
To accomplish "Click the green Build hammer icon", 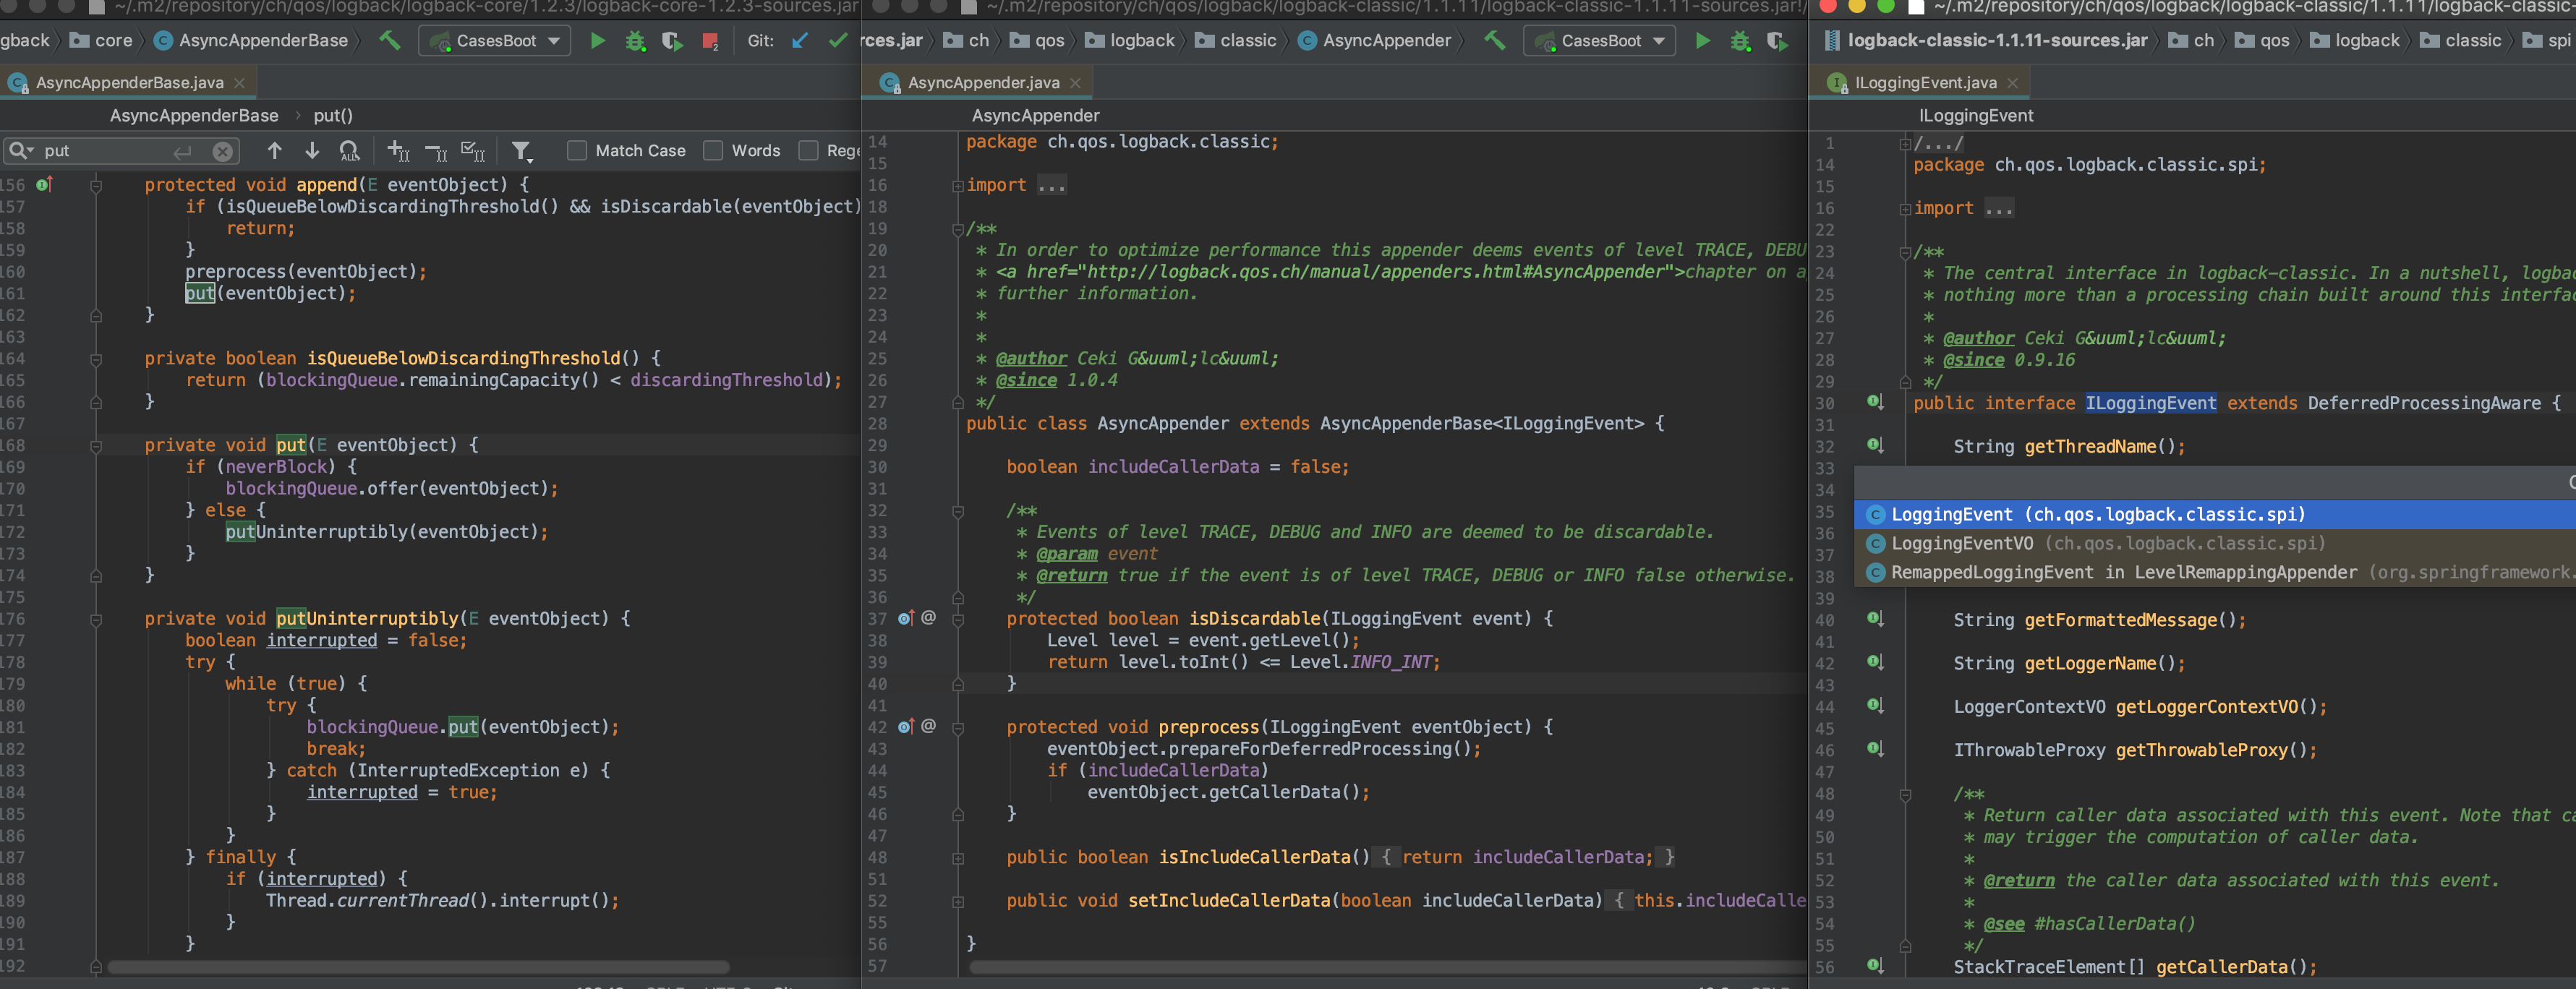I will [389, 41].
